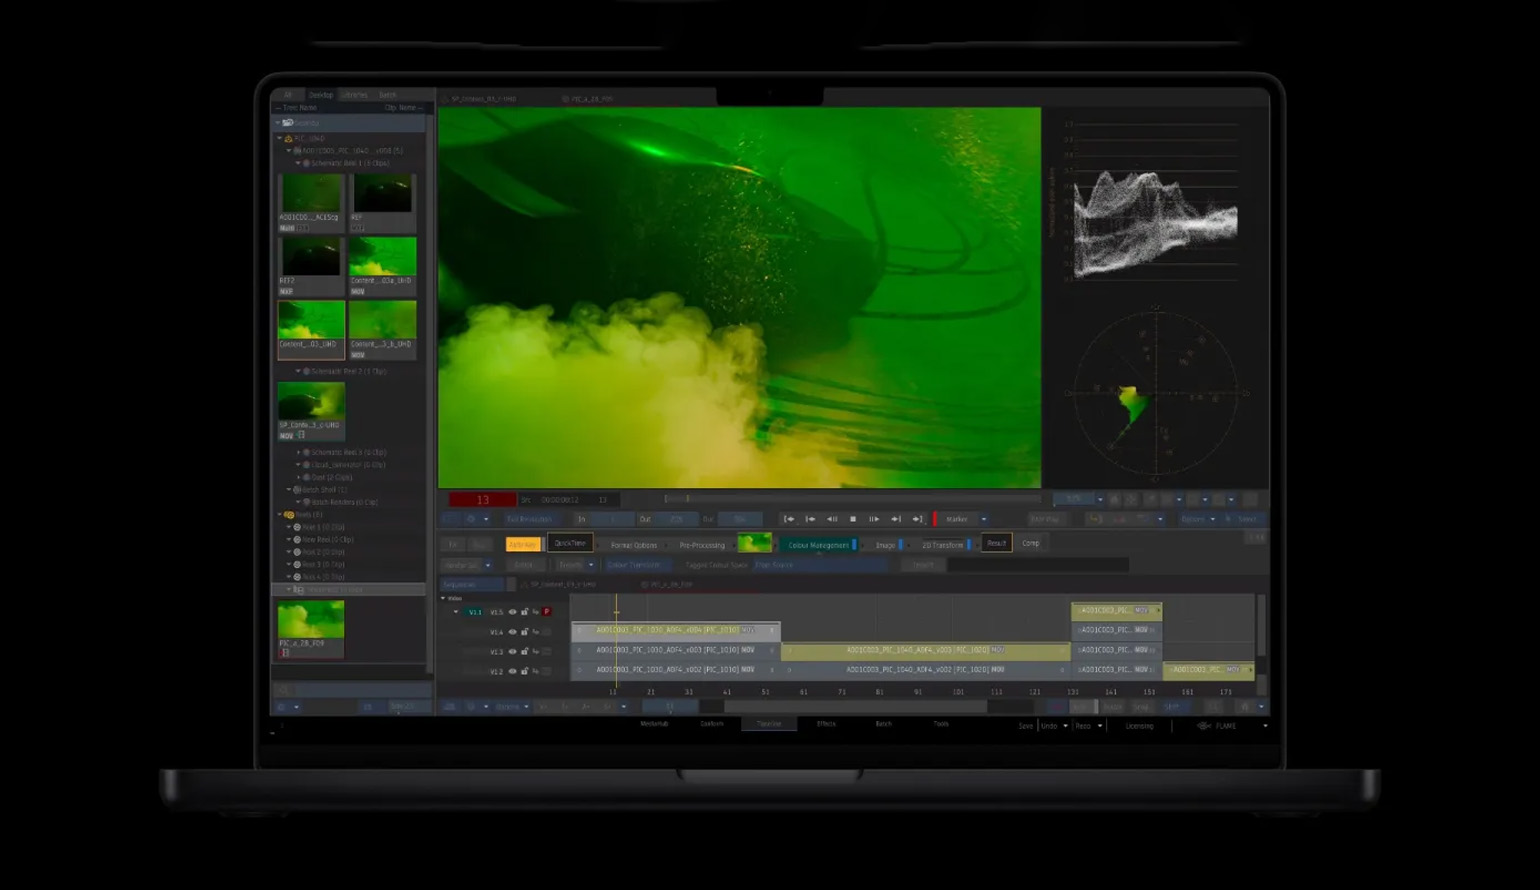
Task: Collapse the Schematic Reel 1 tree node
Action: pos(298,163)
